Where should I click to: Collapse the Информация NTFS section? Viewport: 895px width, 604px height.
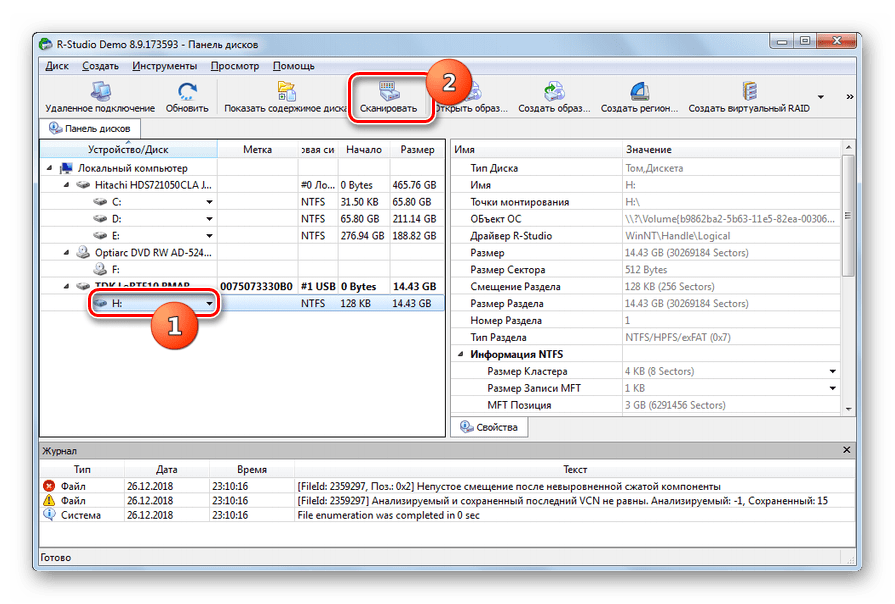coord(461,354)
